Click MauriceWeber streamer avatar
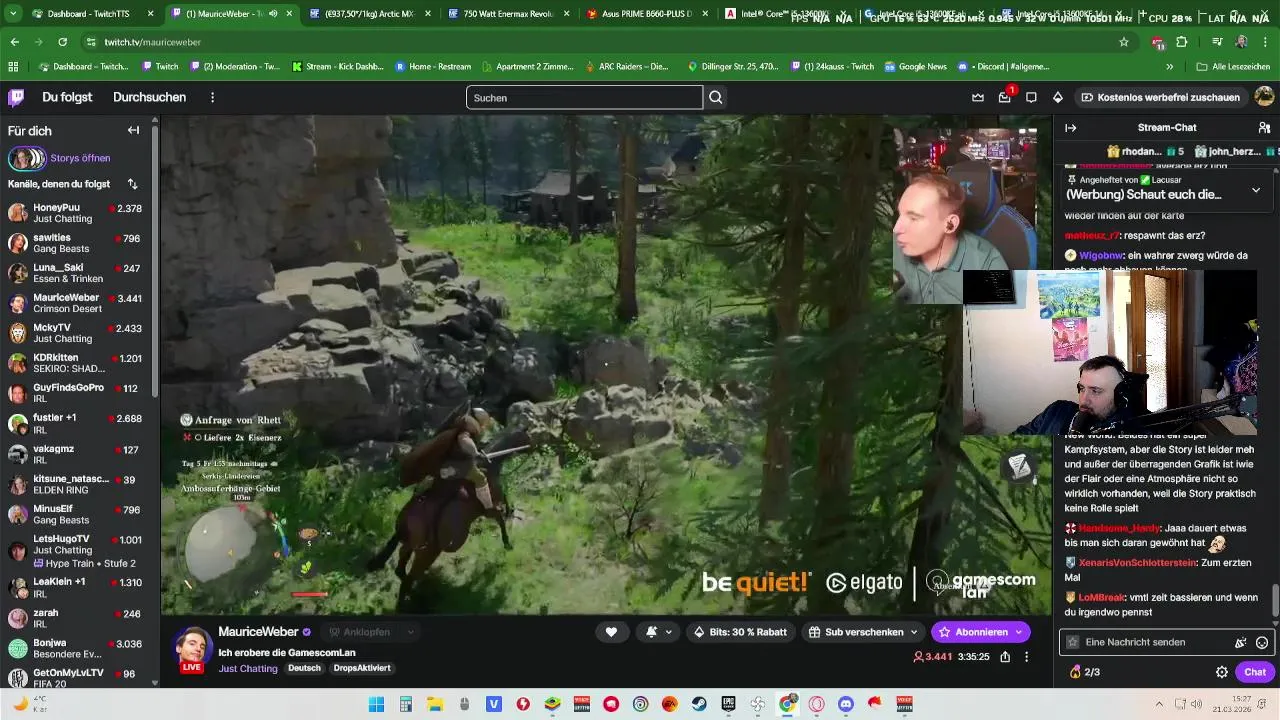 pyautogui.click(x=191, y=647)
